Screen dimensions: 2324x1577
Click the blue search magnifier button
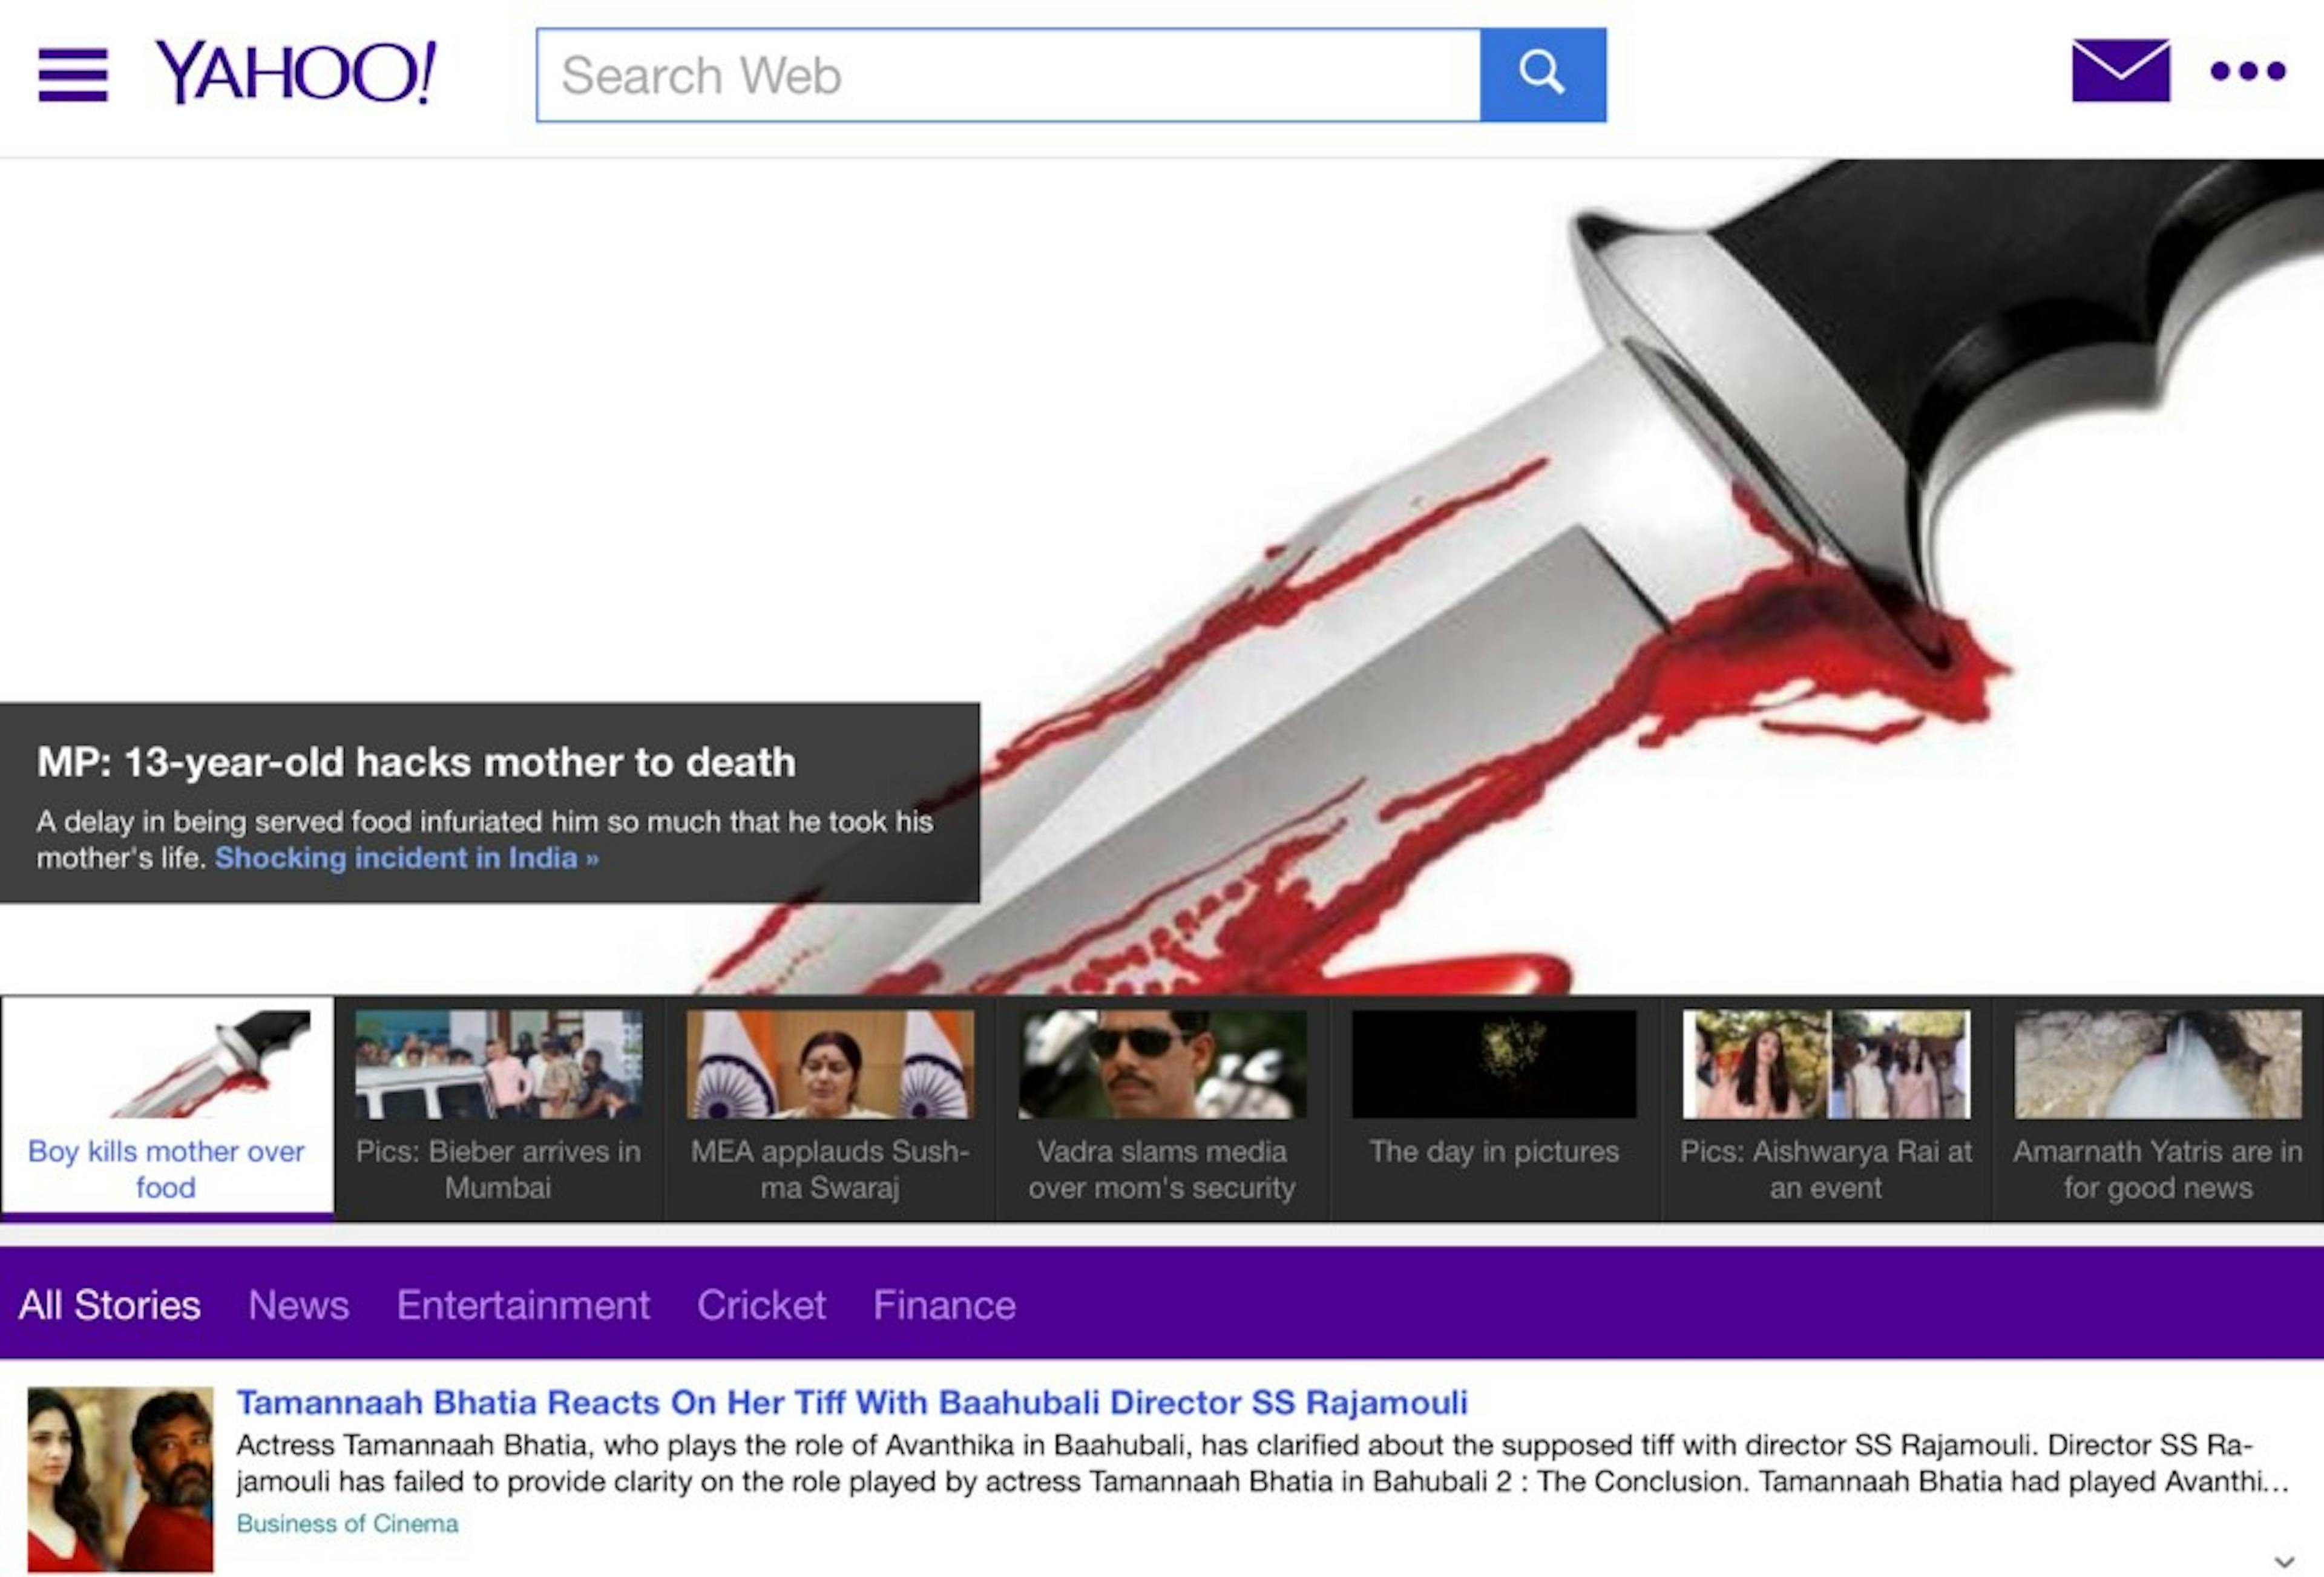[1542, 75]
